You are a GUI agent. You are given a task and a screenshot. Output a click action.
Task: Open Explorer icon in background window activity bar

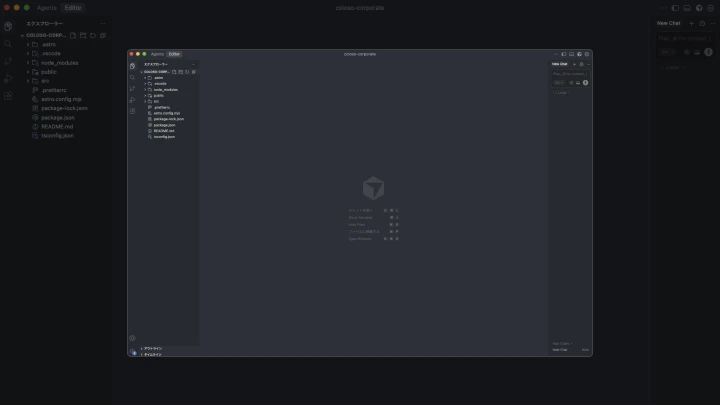click(x=8, y=26)
